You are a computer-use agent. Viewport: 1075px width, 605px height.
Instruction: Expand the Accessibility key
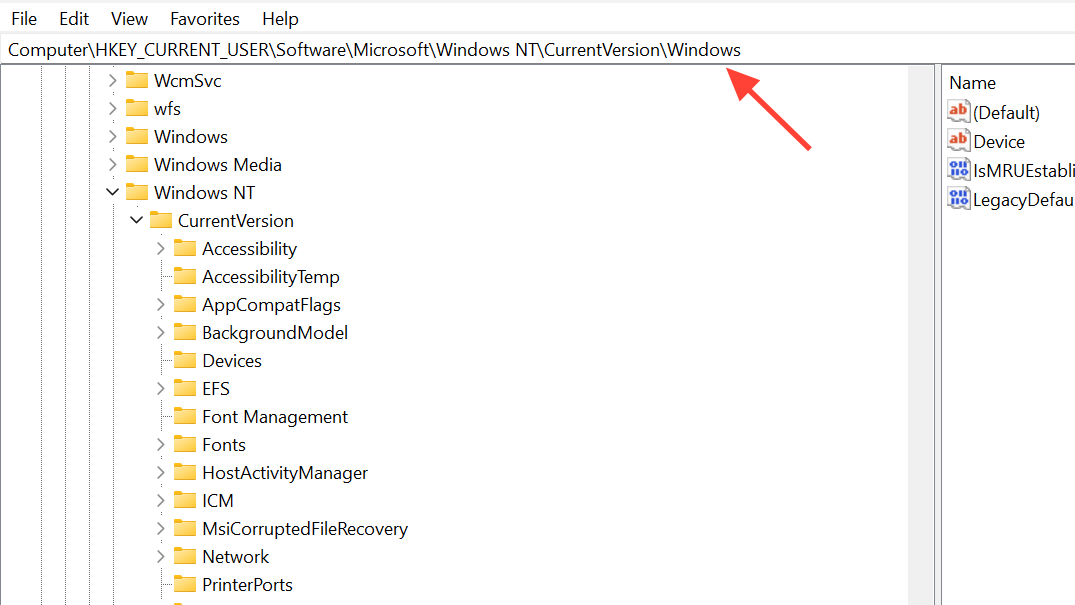pos(160,248)
